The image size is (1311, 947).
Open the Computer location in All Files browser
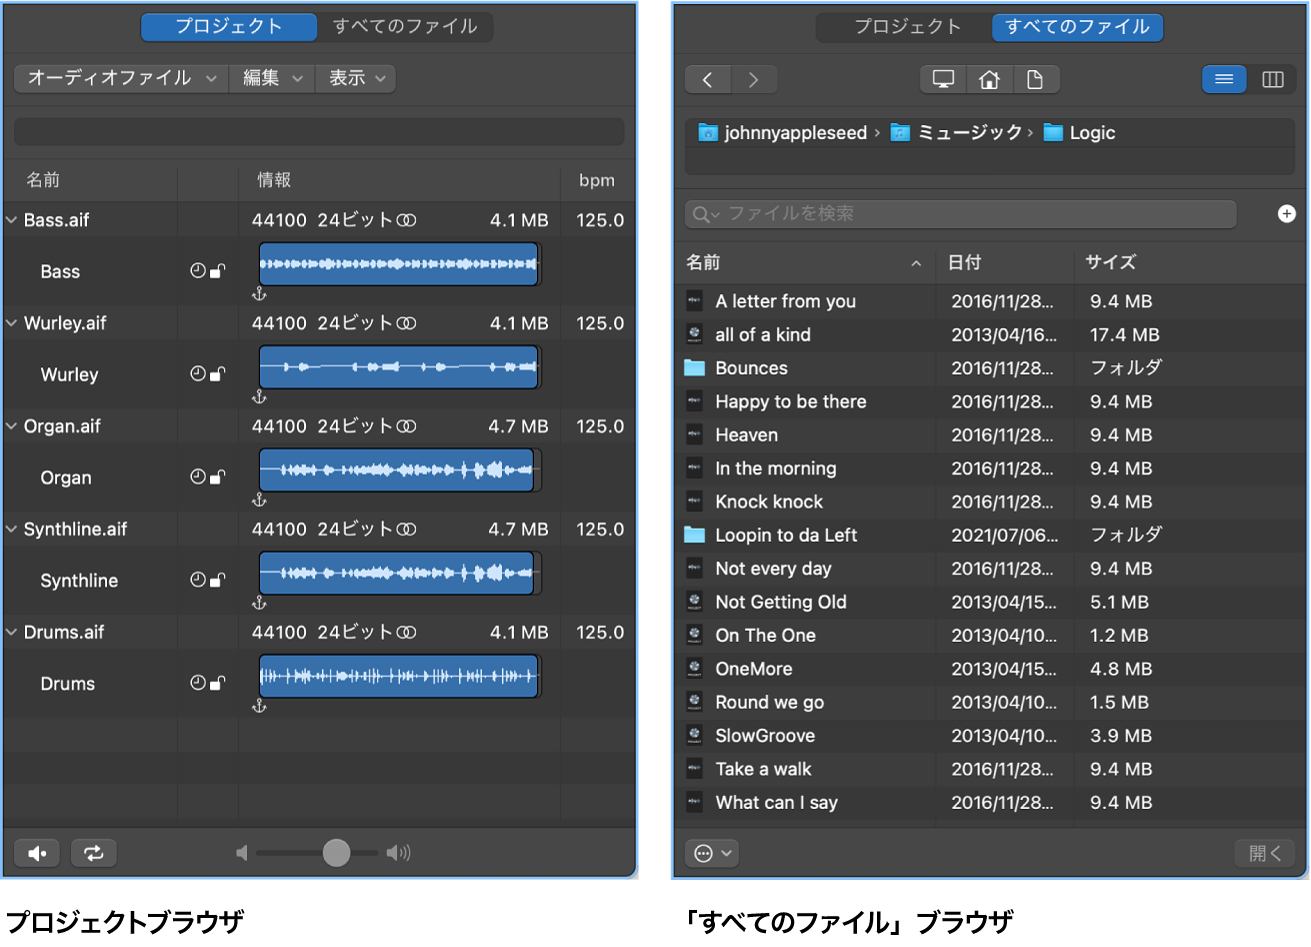pyautogui.click(x=942, y=79)
